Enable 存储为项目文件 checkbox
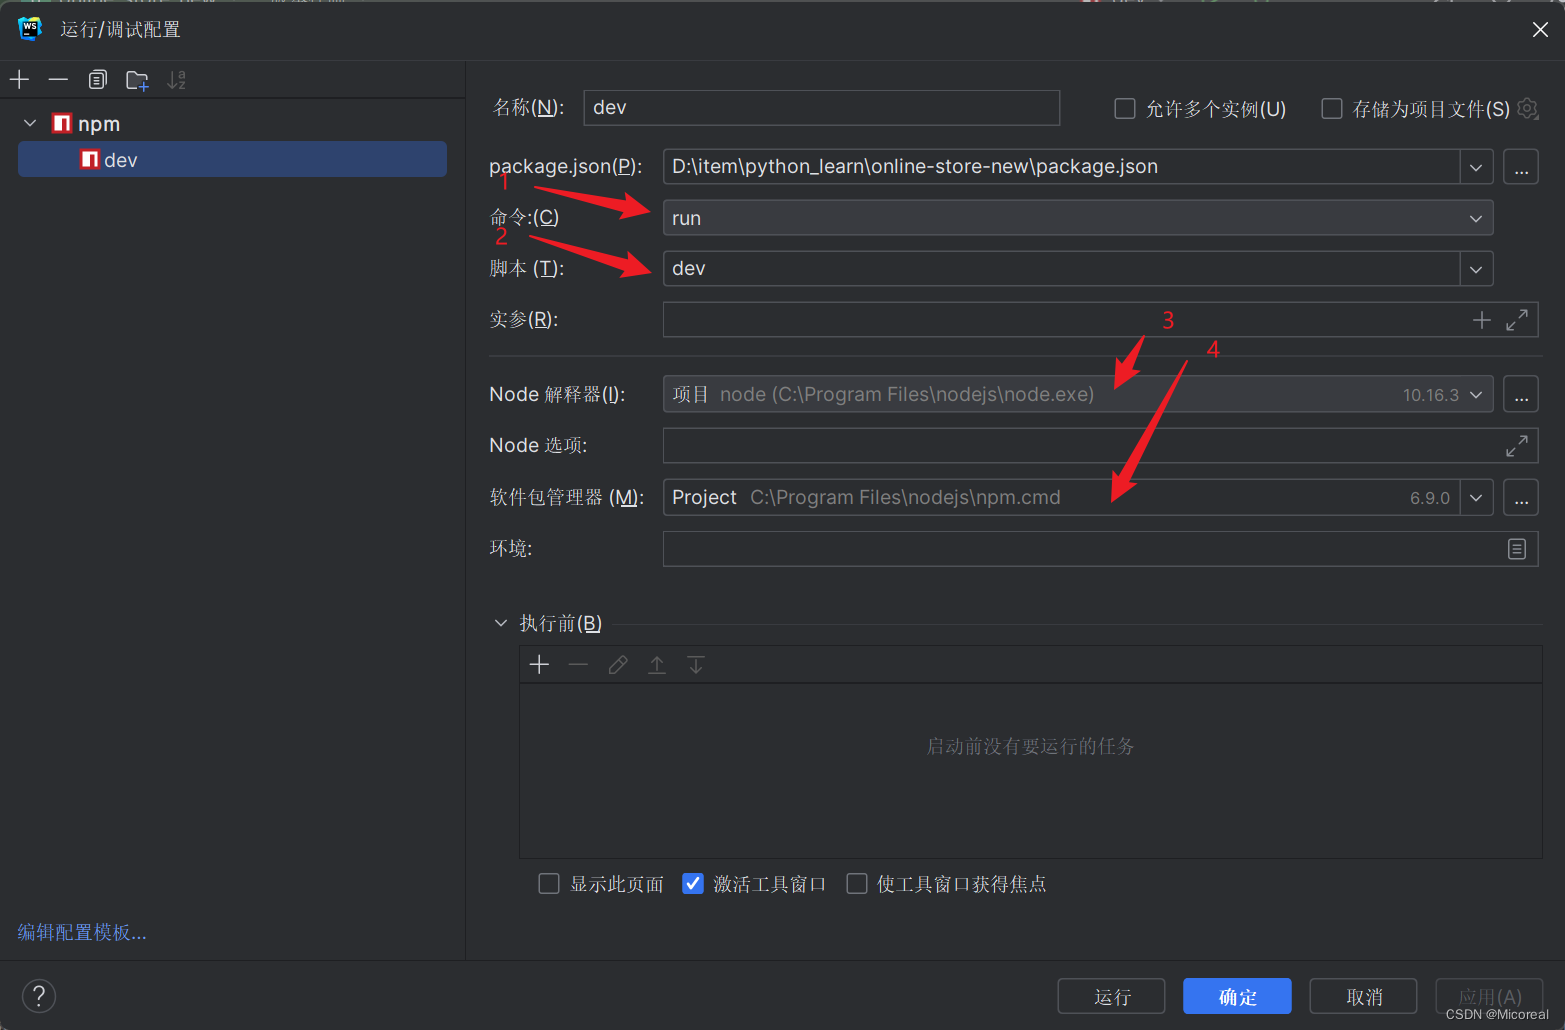 [1332, 108]
